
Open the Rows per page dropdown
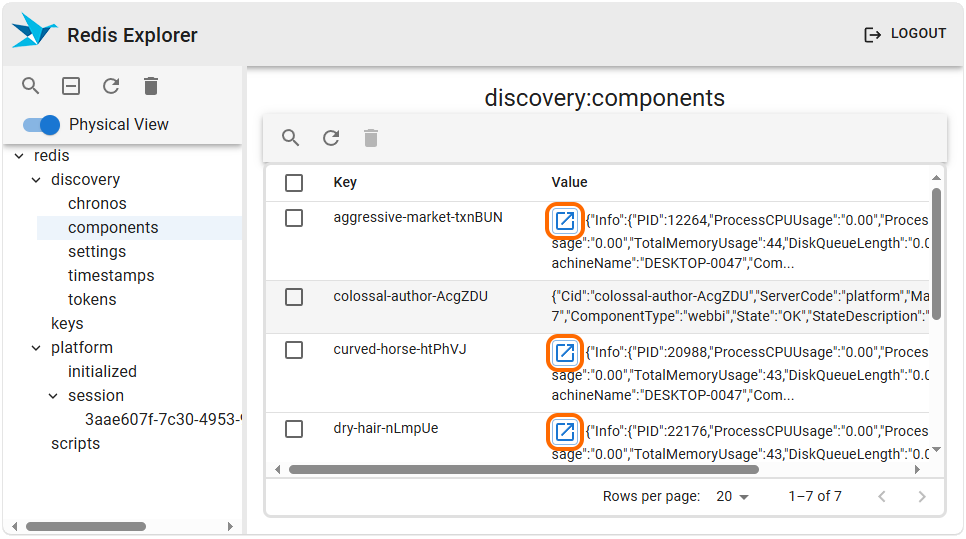coord(733,497)
